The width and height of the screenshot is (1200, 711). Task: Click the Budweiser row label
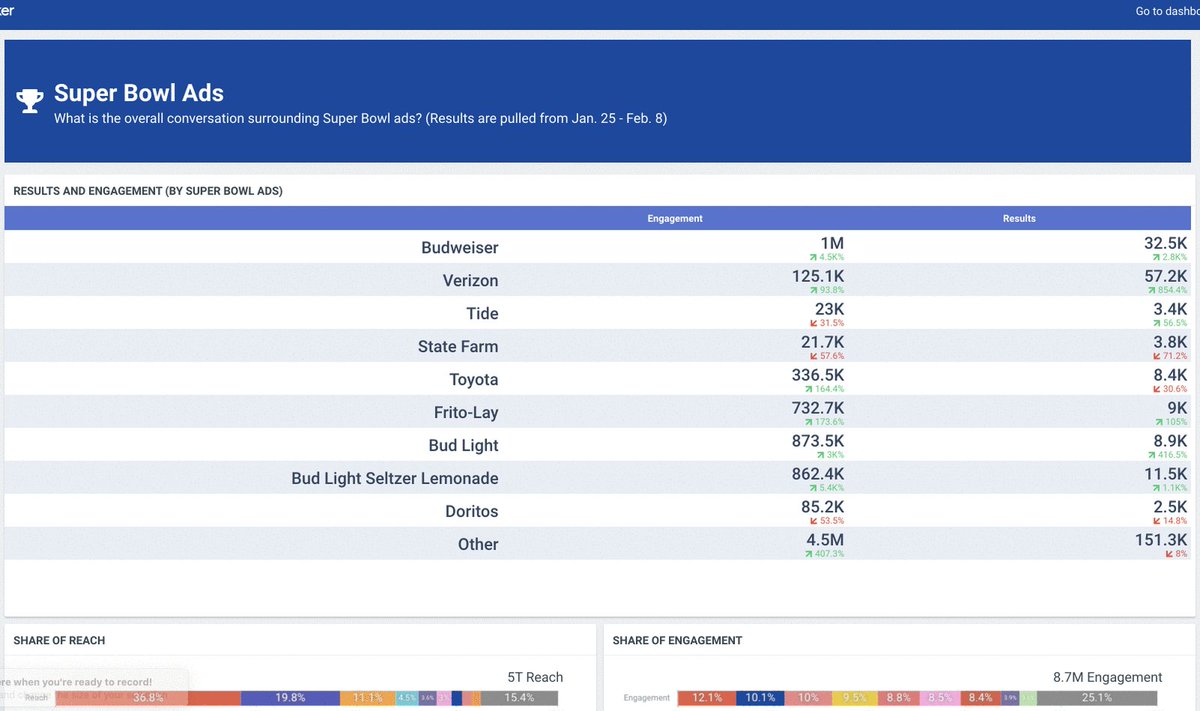[x=460, y=247]
